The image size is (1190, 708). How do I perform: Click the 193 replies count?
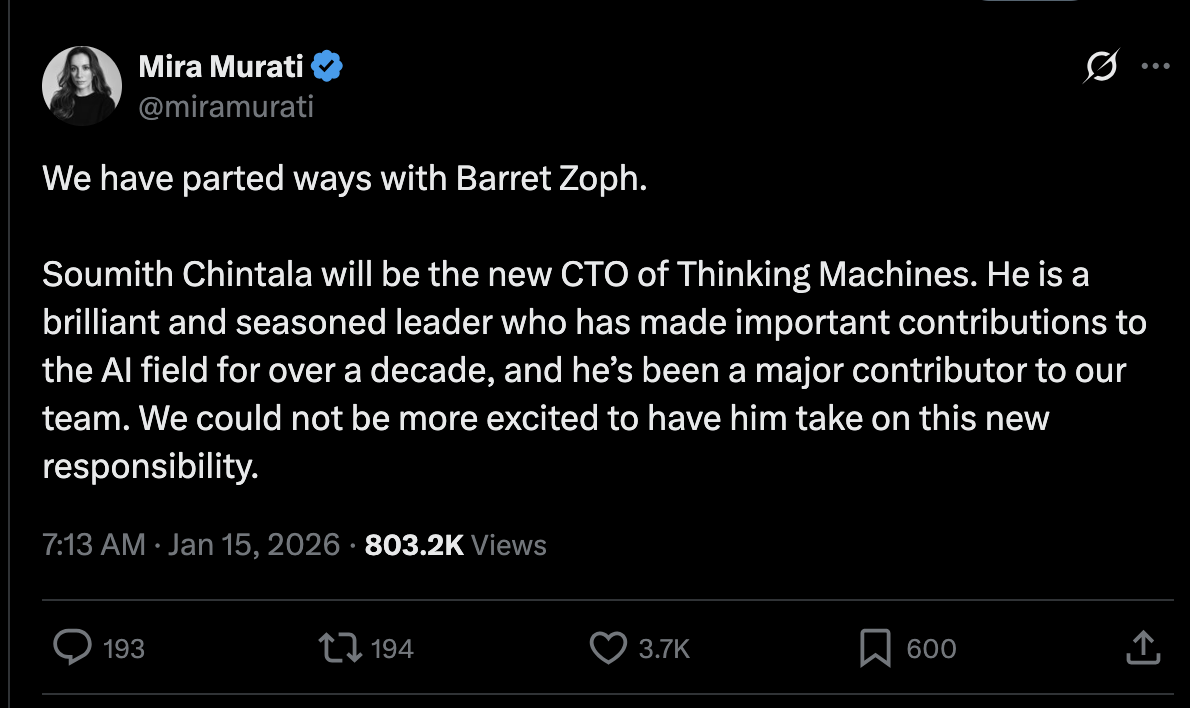[x=123, y=649]
